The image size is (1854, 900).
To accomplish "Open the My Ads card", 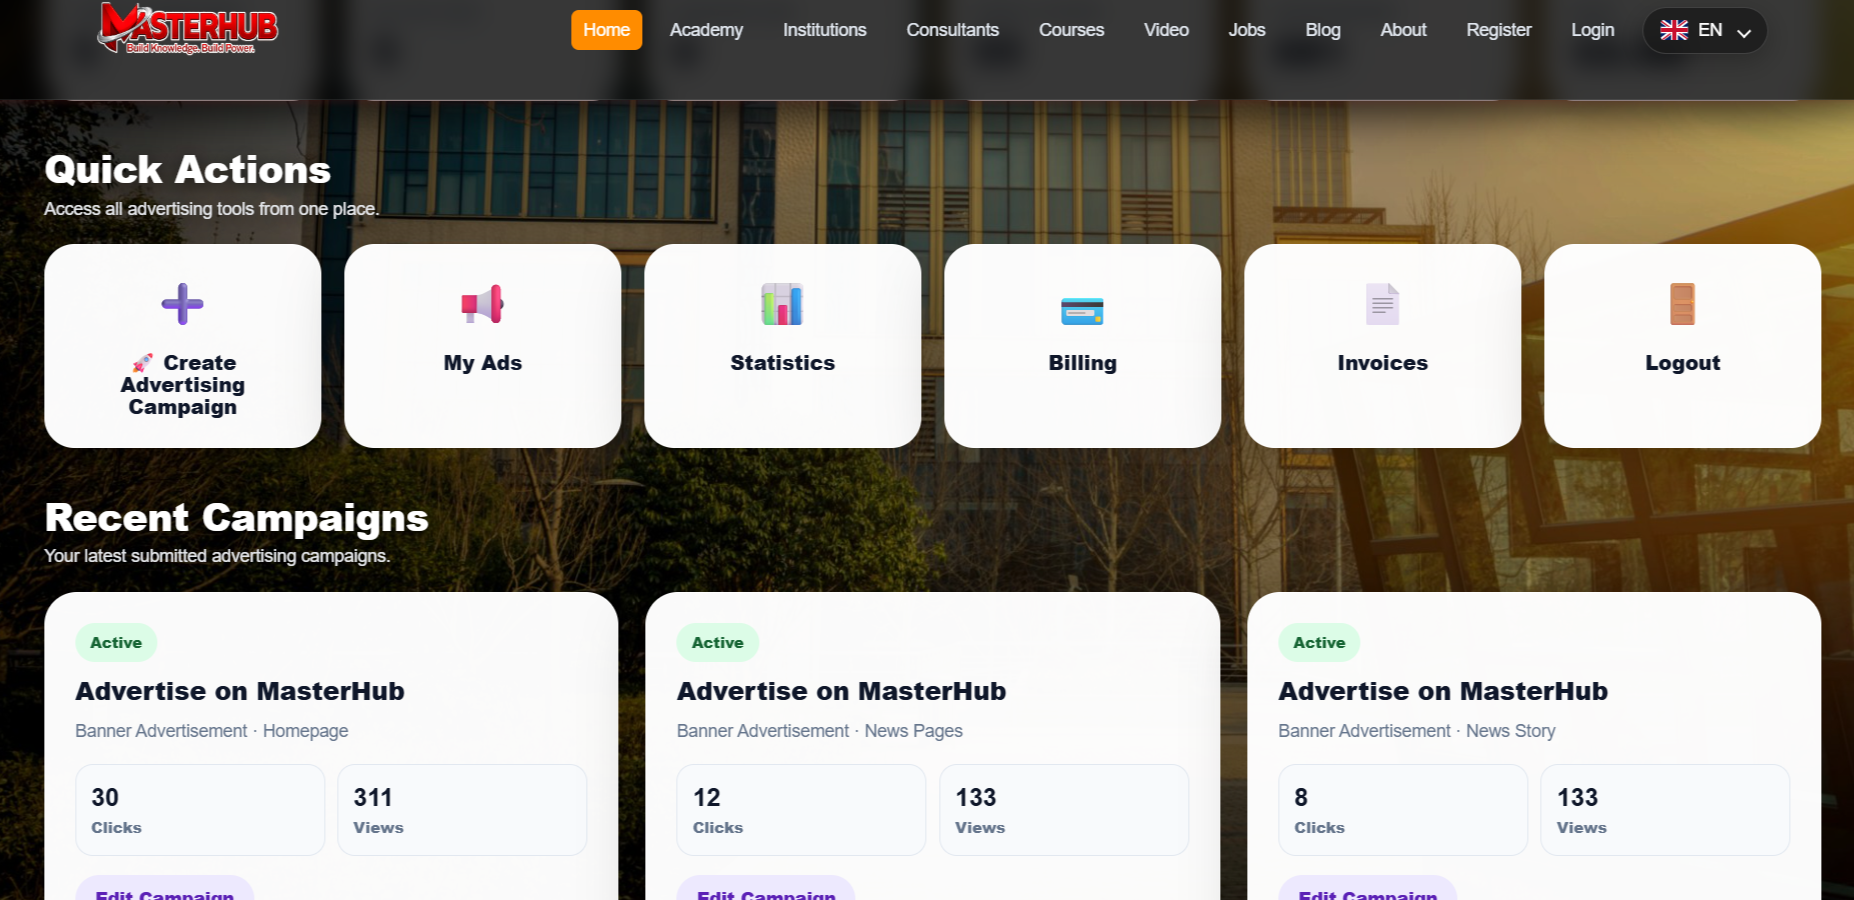I will click(x=482, y=346).
